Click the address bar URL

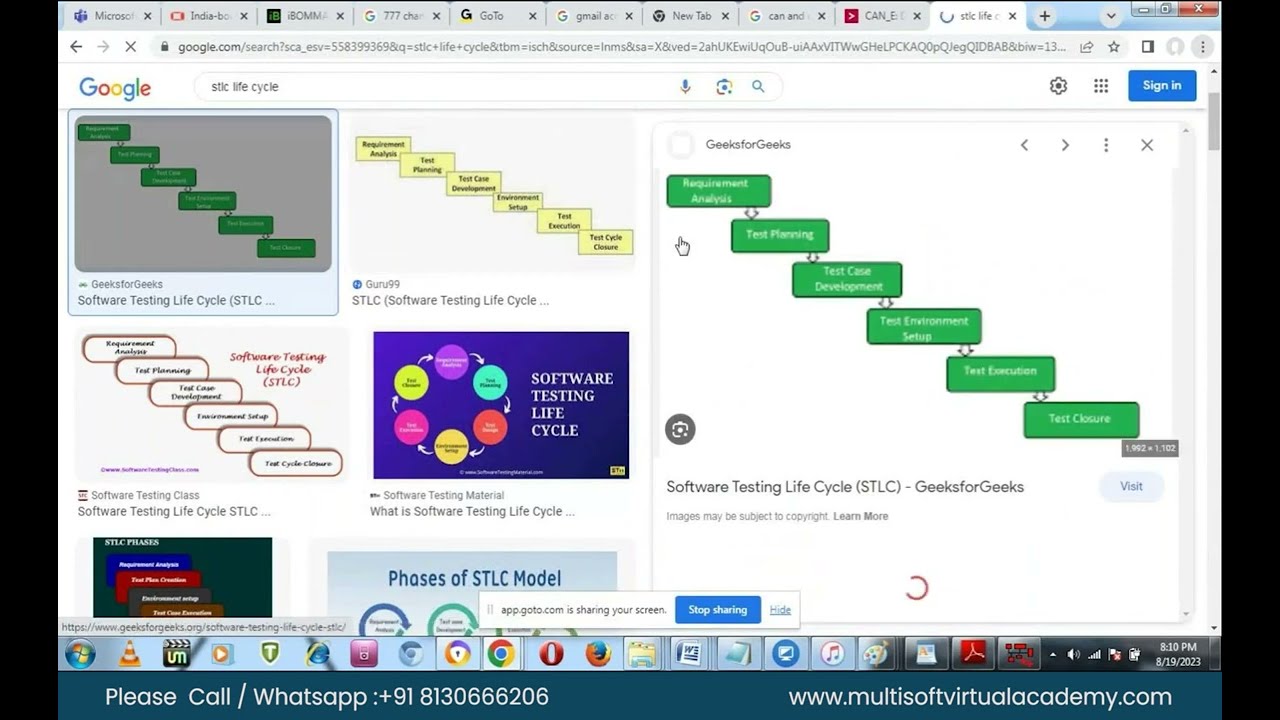point(621,47)
